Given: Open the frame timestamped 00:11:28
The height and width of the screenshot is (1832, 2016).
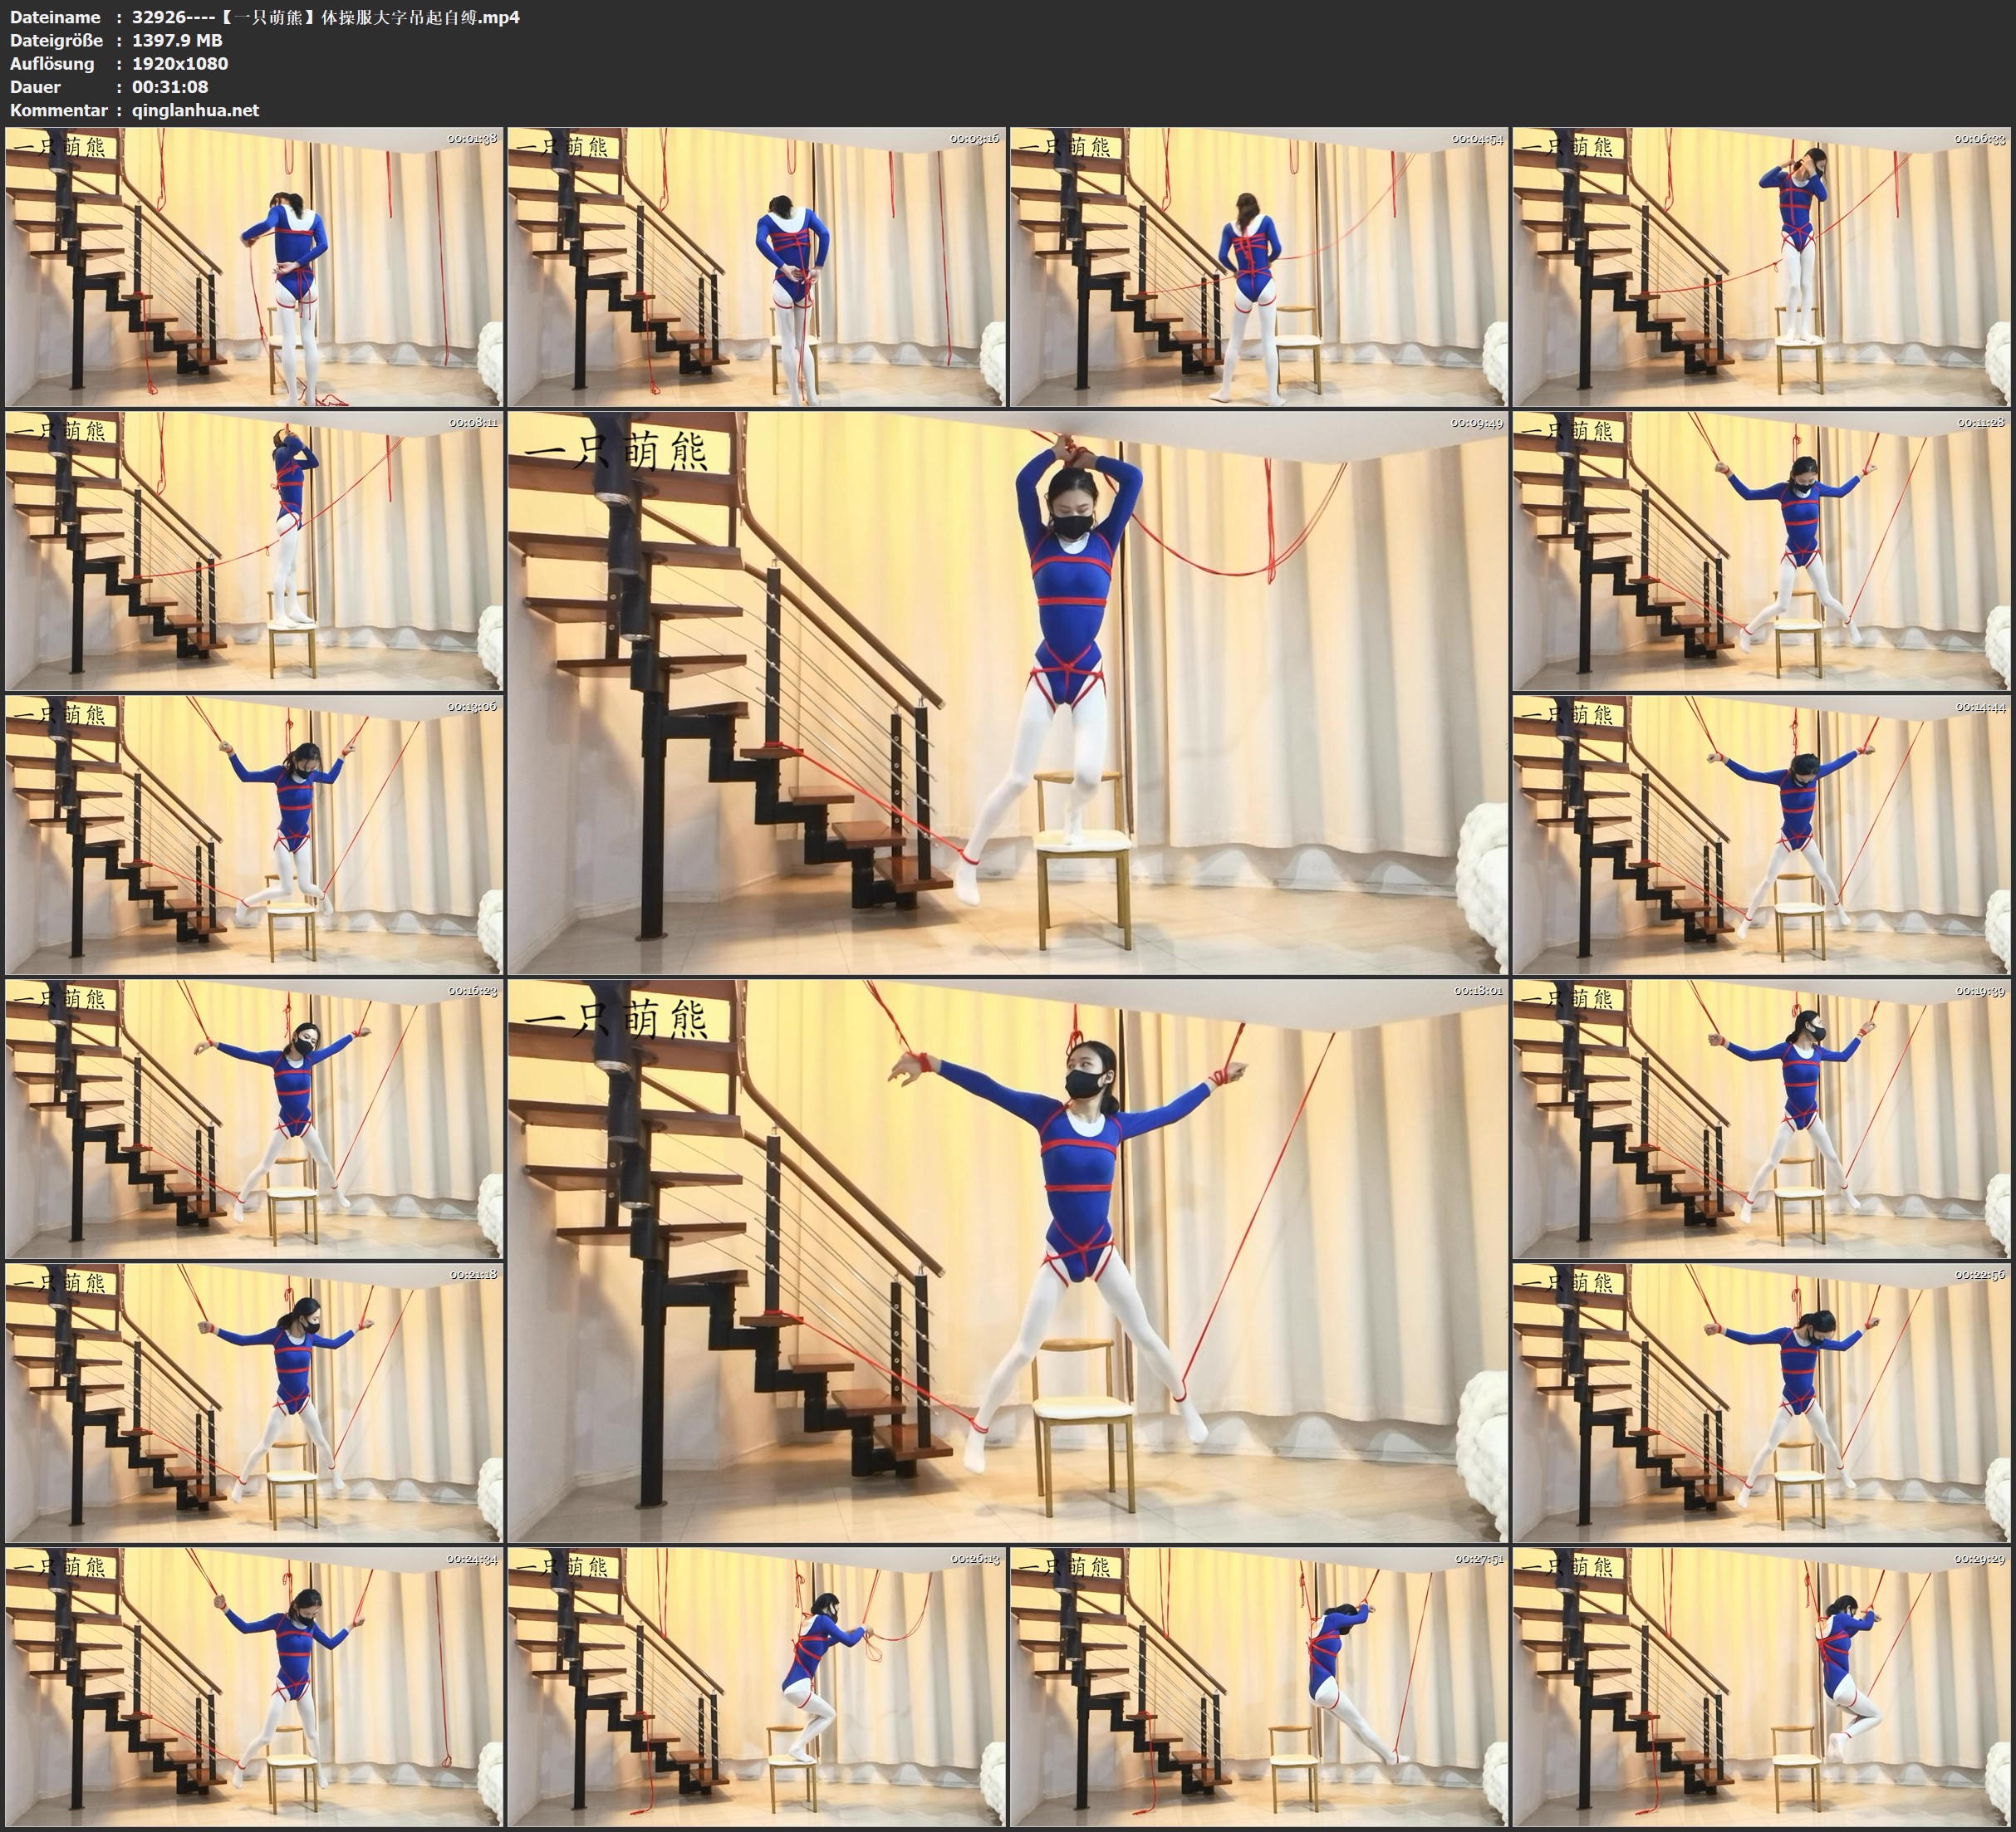Looking at the screenshot, I should point(1761,551).
